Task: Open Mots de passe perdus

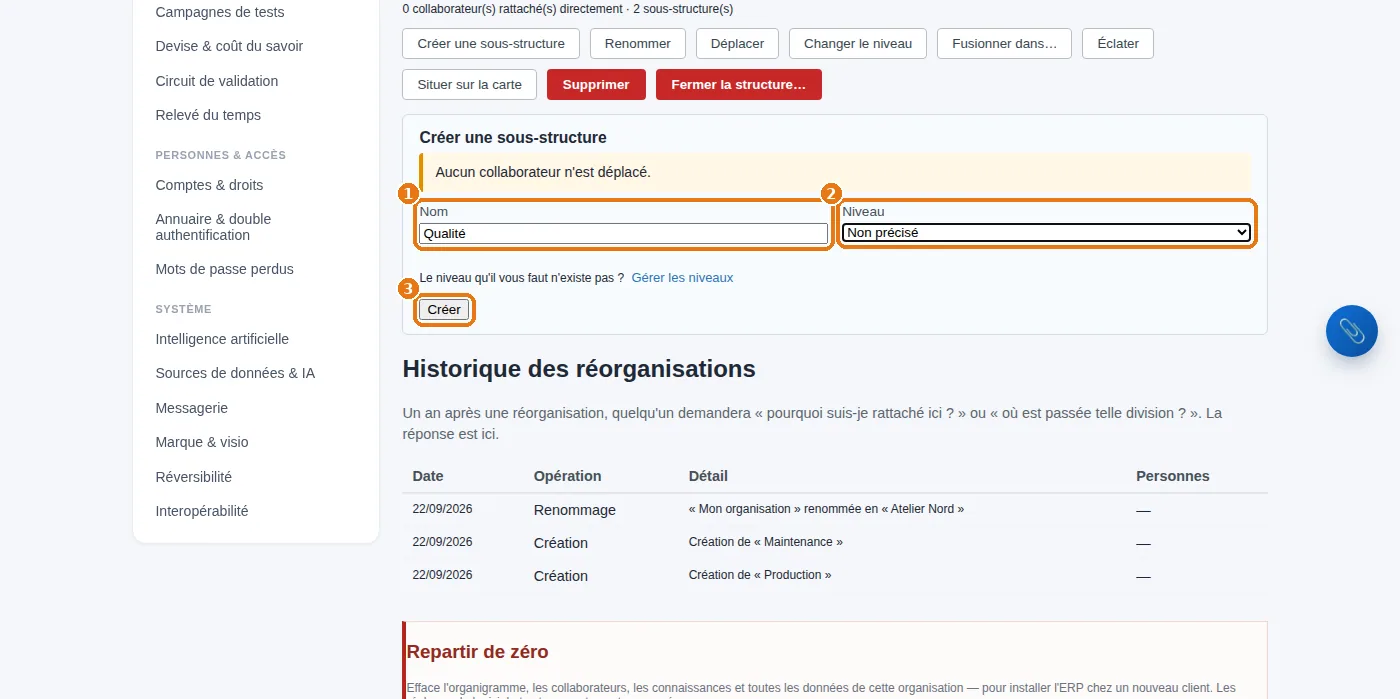Action: pos(224,269)
